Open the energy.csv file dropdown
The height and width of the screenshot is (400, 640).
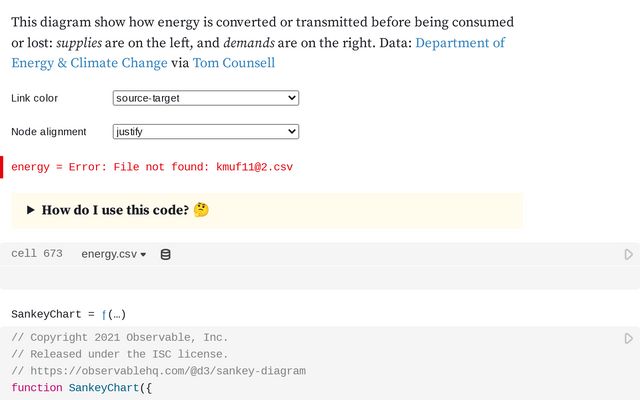click(x=114, y=254)
